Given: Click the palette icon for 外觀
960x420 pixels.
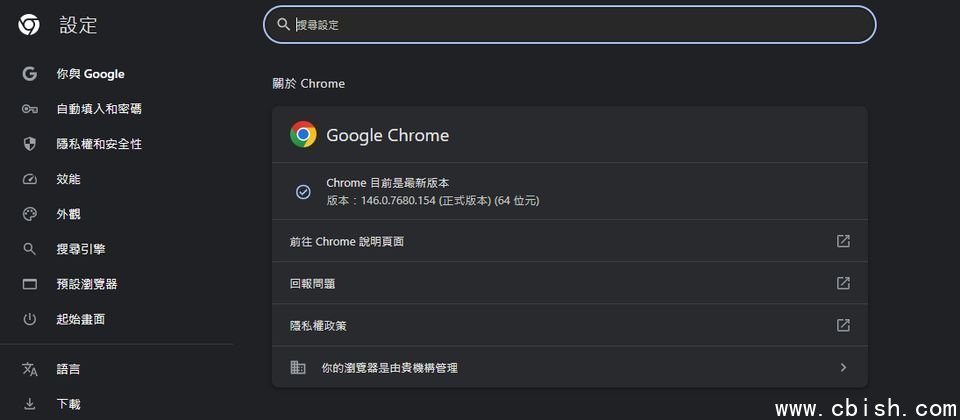Looking at the screenshot, I should tap(30, 214).
